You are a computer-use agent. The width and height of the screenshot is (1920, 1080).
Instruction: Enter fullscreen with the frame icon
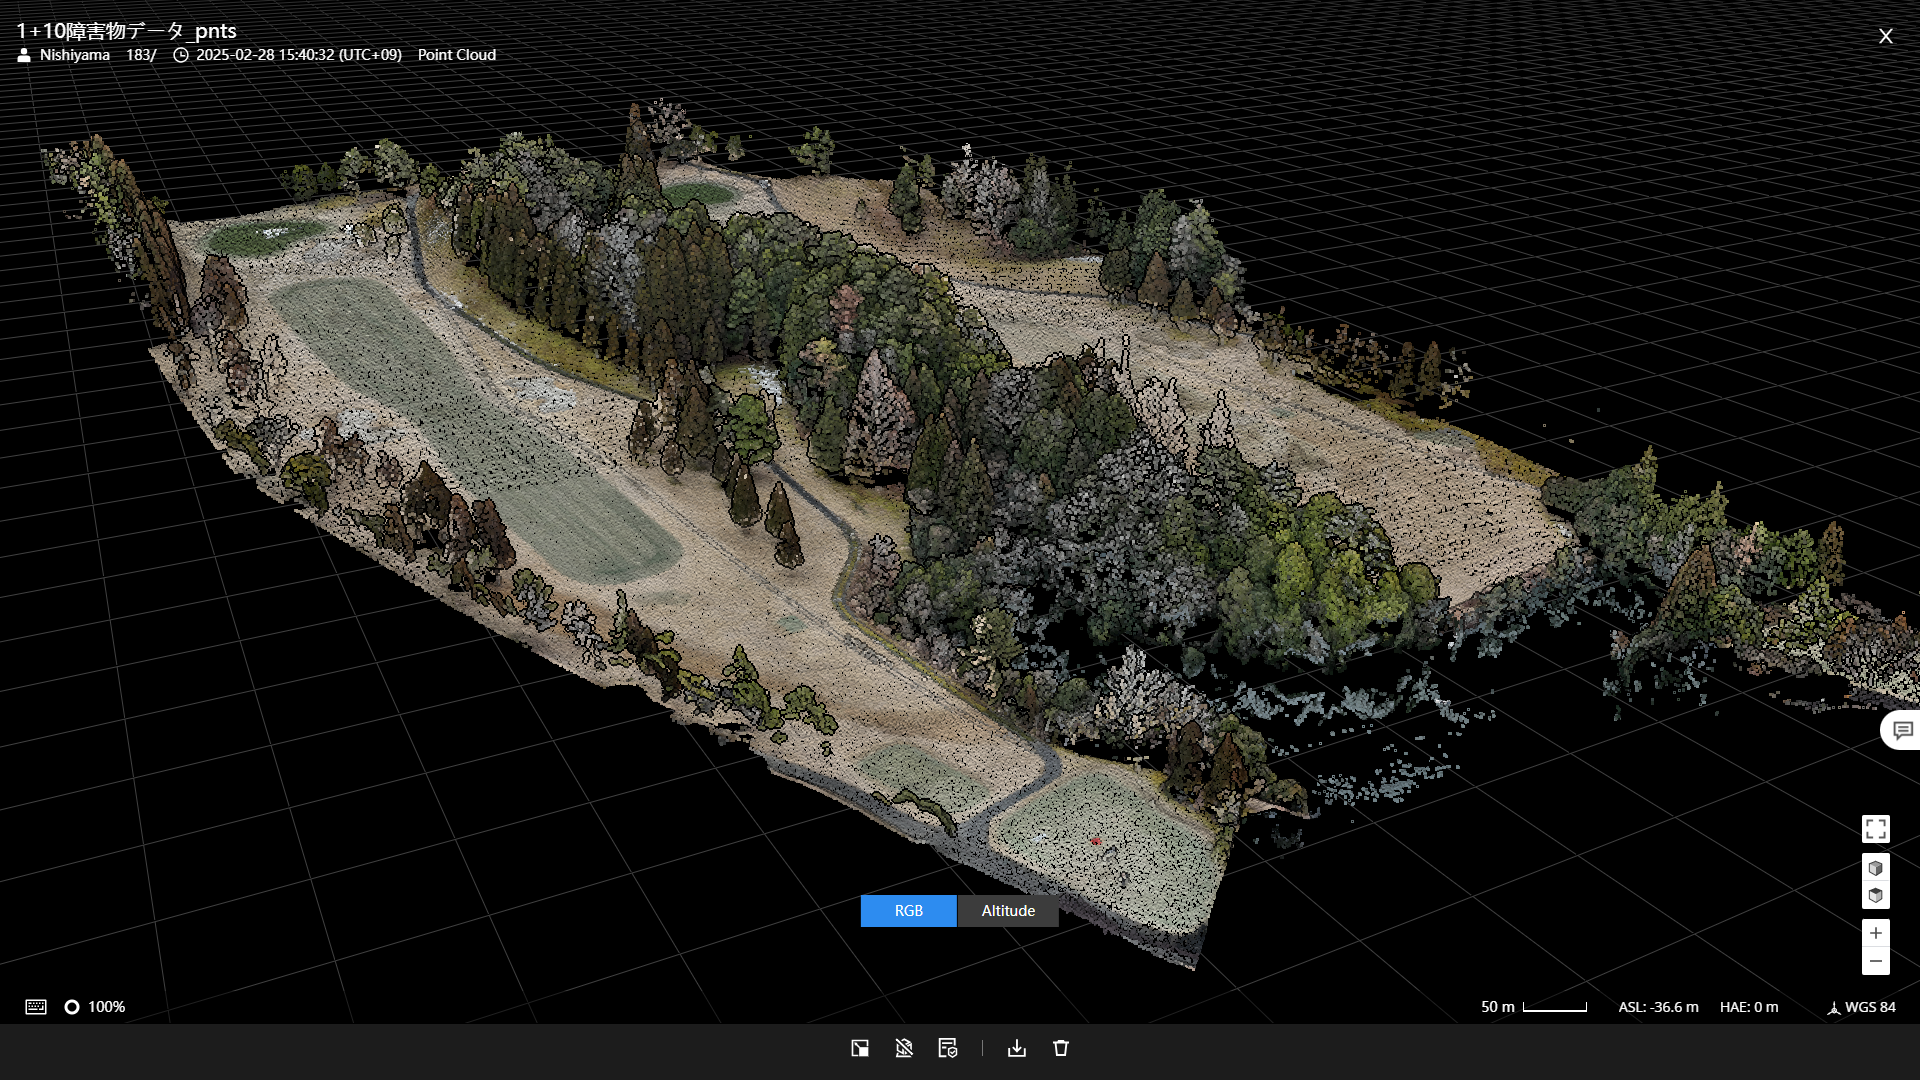pyautogui.click(x=1875, y=829)
